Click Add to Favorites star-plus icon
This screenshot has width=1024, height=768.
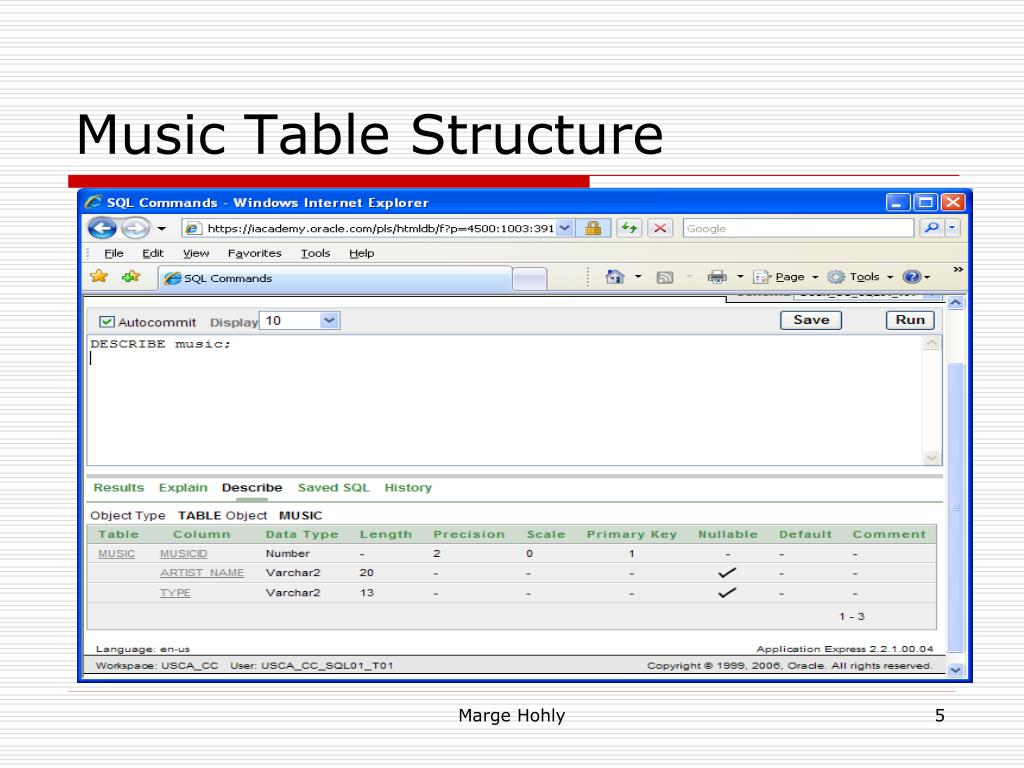131,277
